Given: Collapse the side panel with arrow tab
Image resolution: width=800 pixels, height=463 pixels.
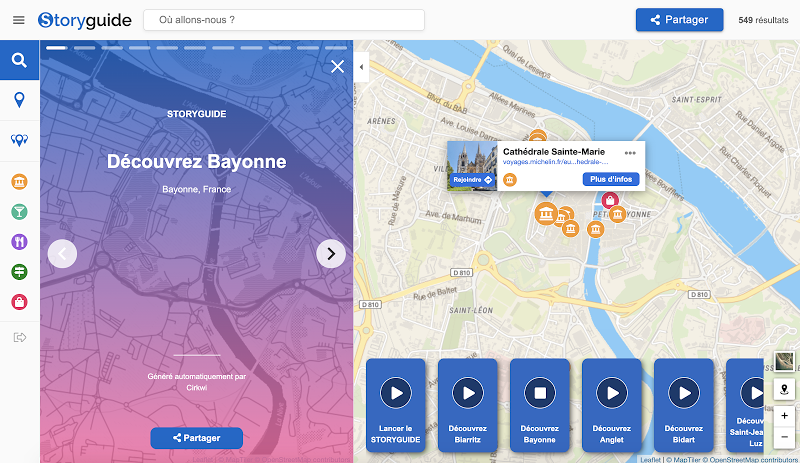Looking at the screenshot, I should [361, 67].
